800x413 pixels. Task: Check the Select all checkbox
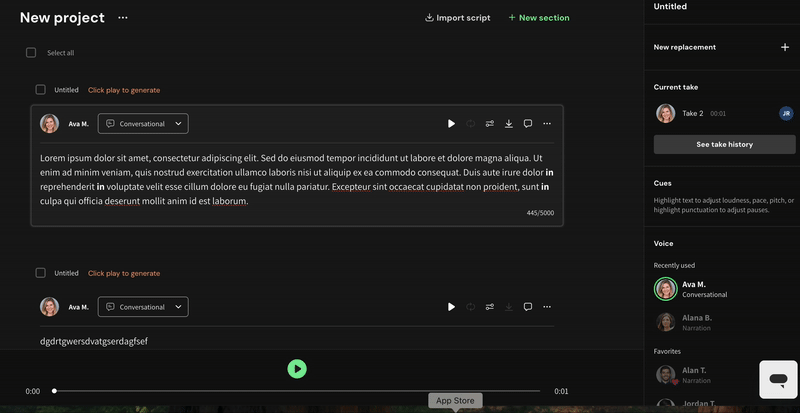[x=31, y=53]
